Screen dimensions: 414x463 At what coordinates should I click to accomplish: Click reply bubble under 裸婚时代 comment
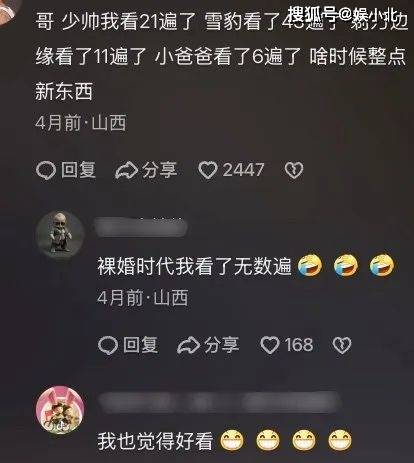(108, 345)
